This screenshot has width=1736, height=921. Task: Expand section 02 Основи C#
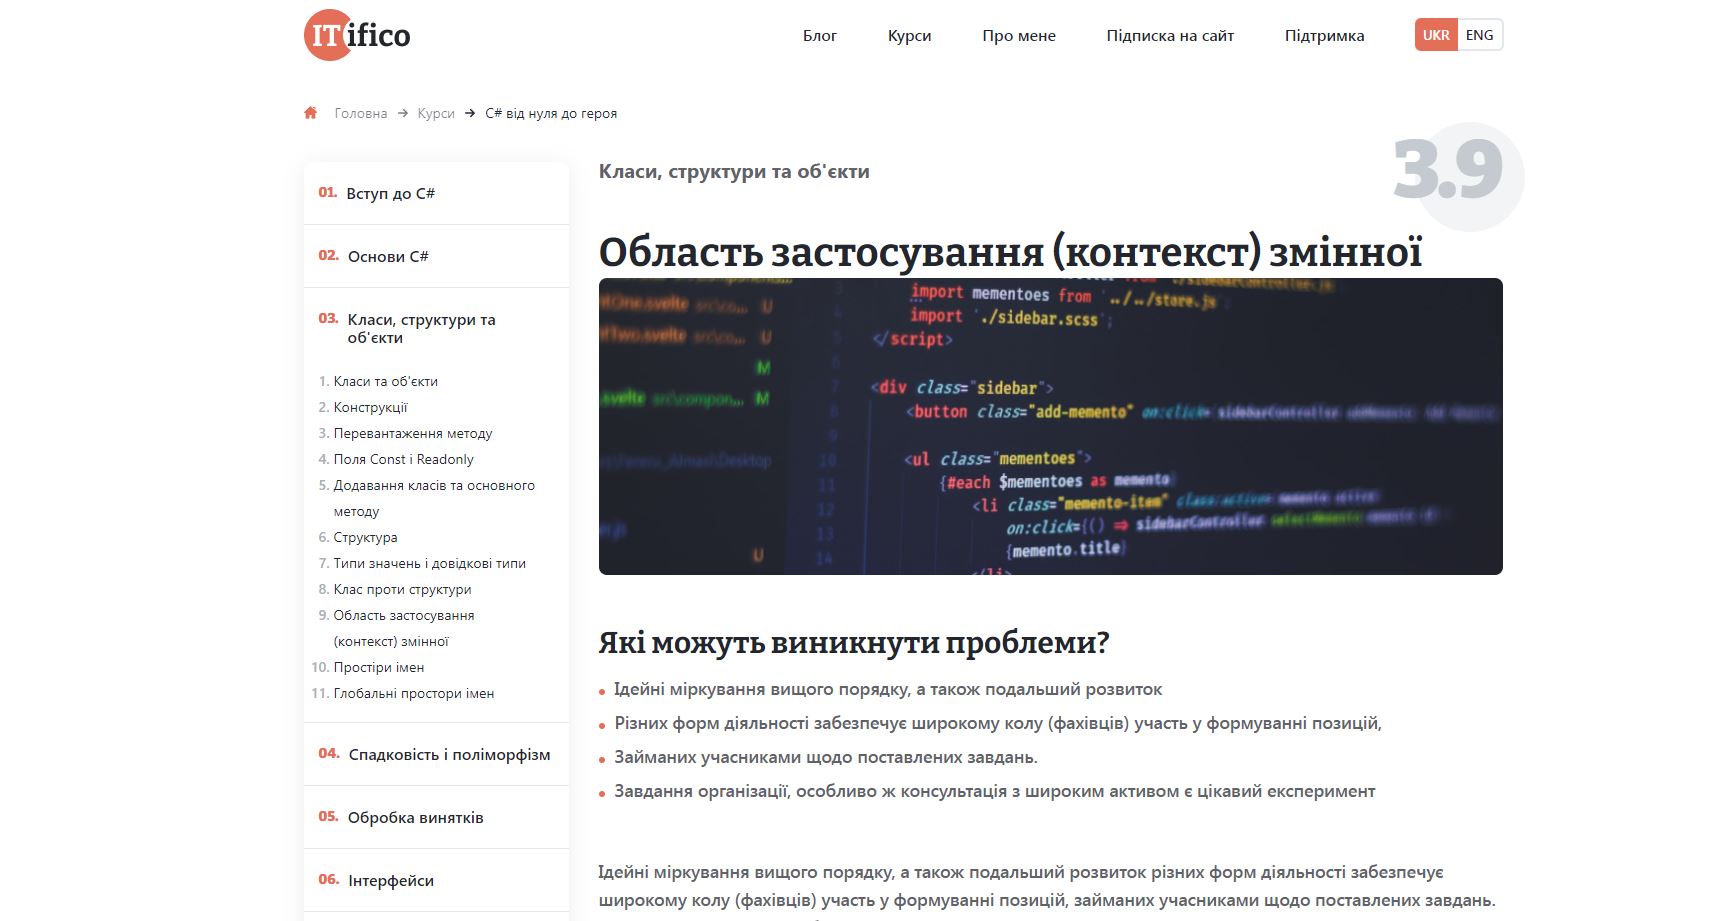(436, 256)
